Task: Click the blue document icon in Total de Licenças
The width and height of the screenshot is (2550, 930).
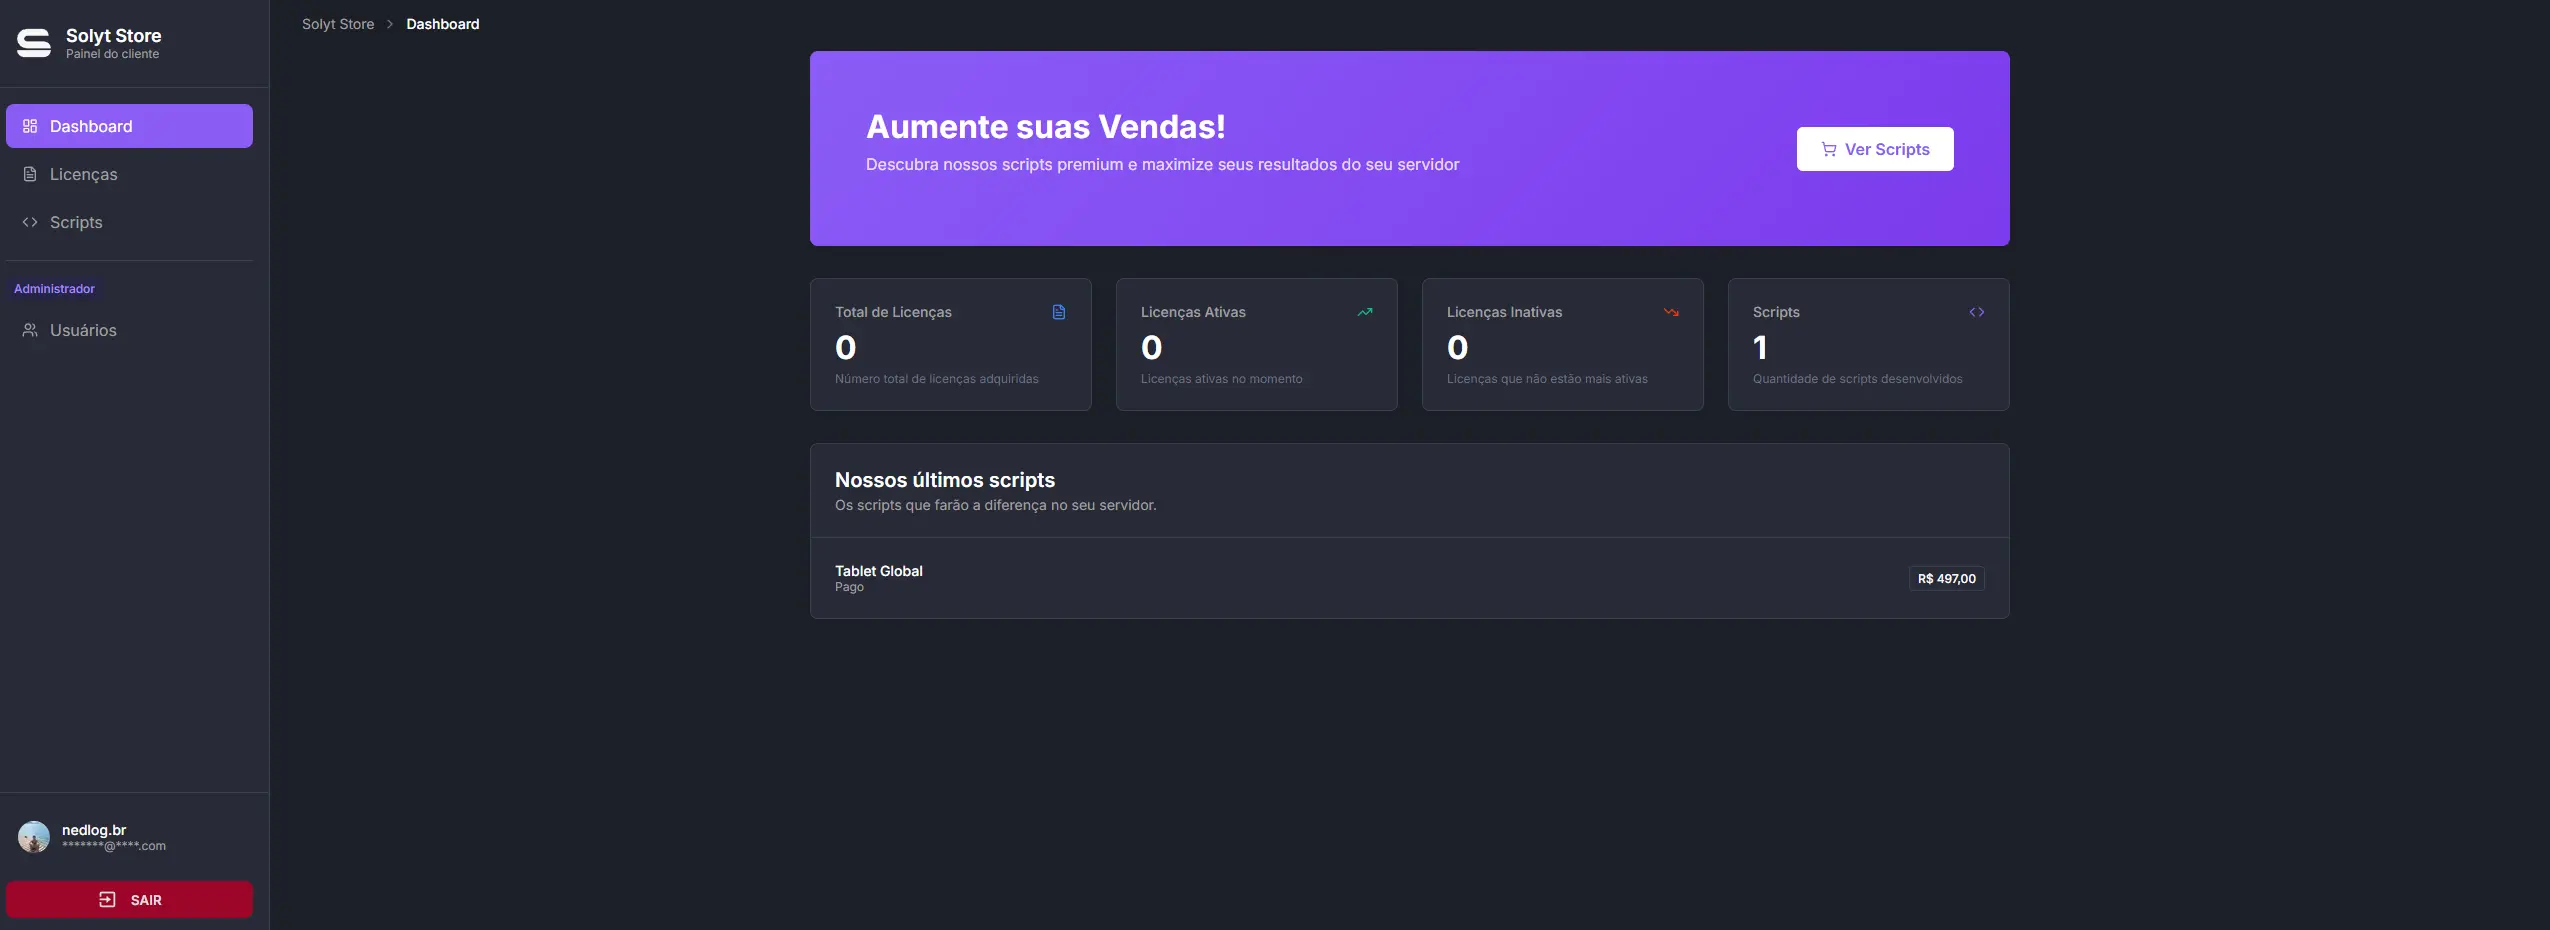Action: (1059, 312)
